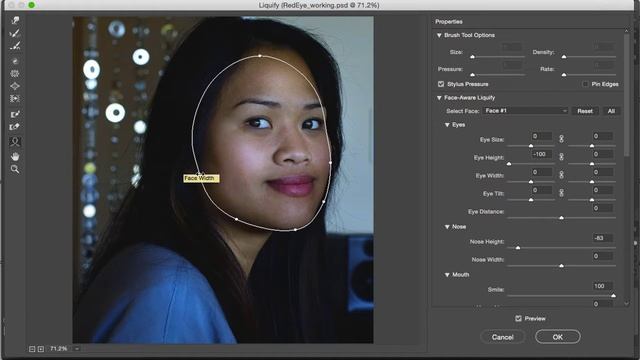
Task: Click the Cancel button
Action: pyautogui.click(x=502, y=337)
